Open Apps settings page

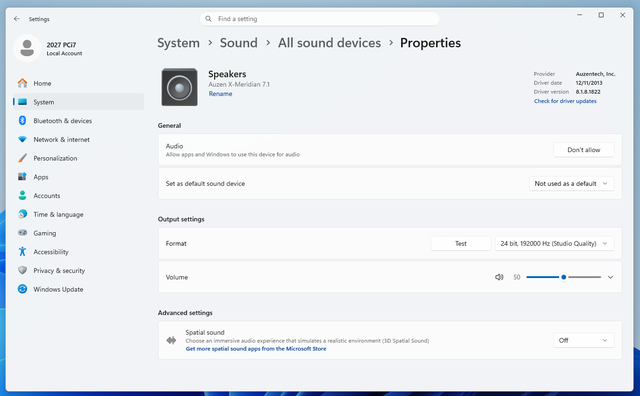(78, 177)
